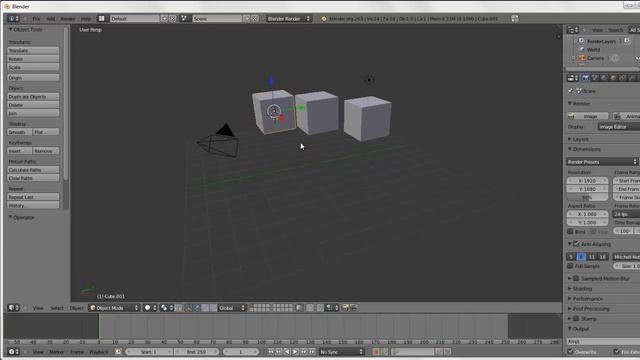
Task: Open the 3D viewport Object menu
Action: 76,308
